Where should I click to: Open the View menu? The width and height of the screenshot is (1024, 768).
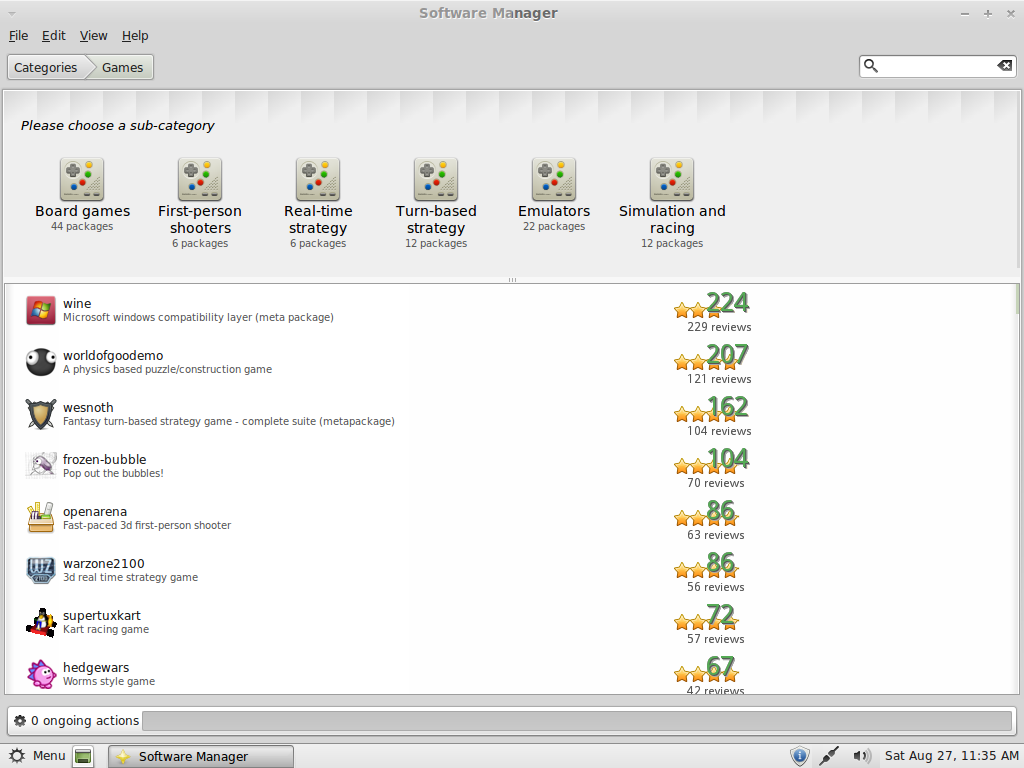click(93, 36)
